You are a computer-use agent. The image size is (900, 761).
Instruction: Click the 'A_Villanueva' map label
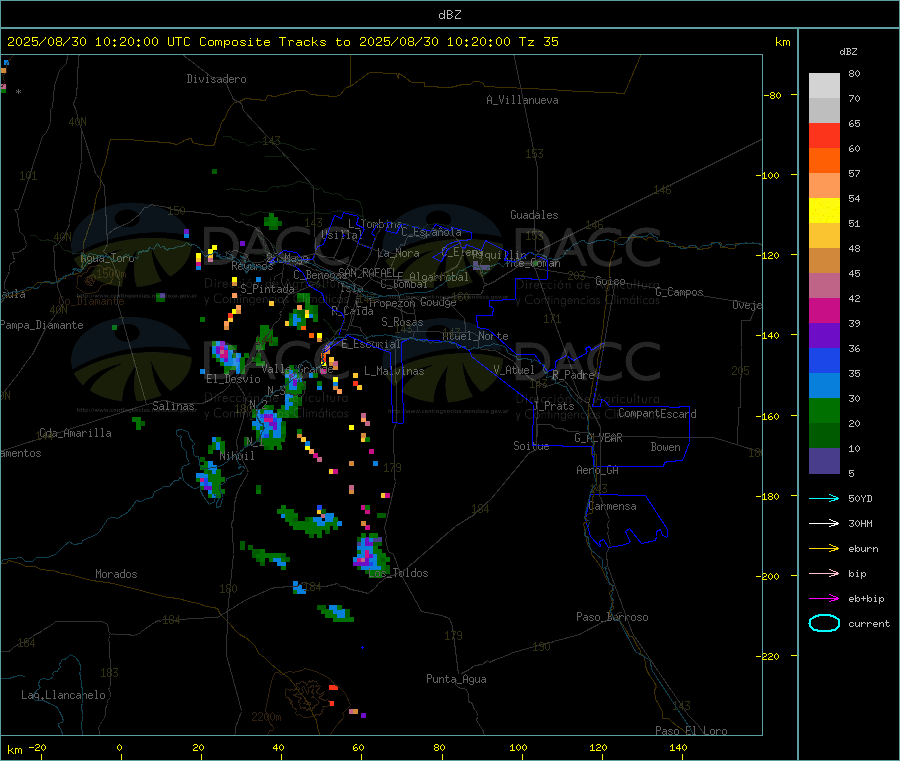pyautogui.click(x=522, y=100)
